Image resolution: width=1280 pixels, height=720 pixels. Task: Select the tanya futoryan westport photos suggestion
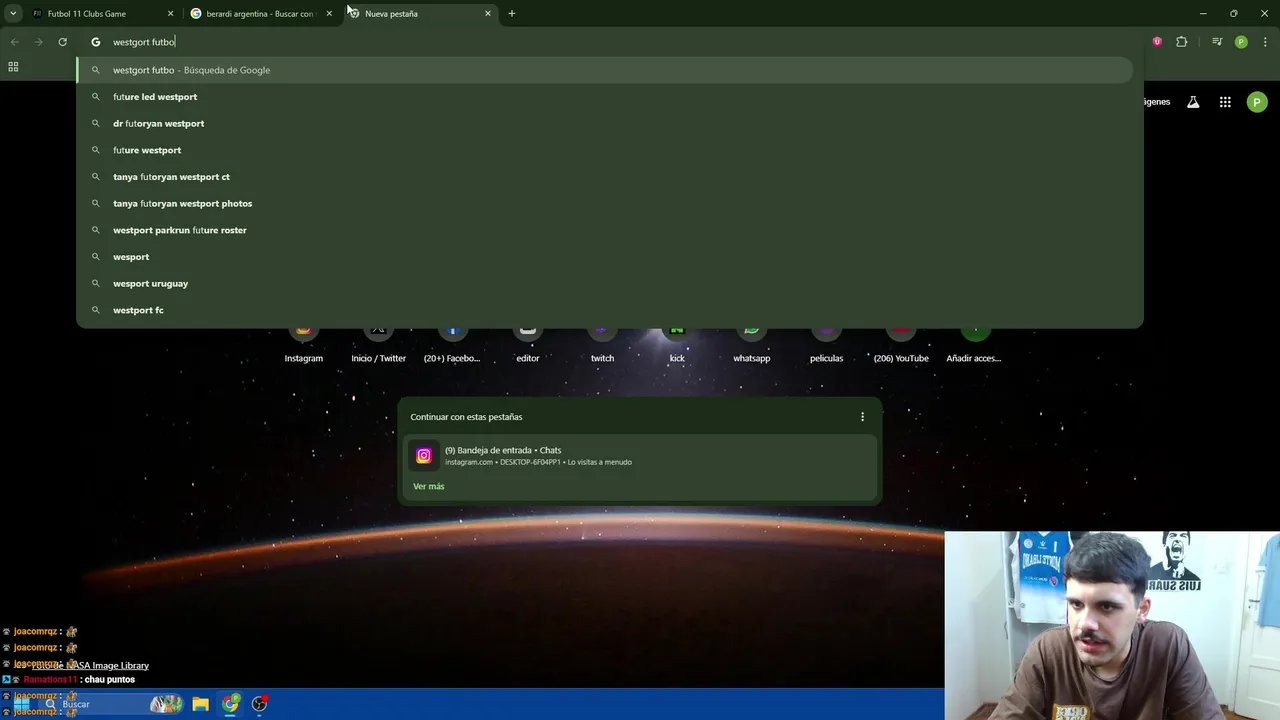point(605,204)
